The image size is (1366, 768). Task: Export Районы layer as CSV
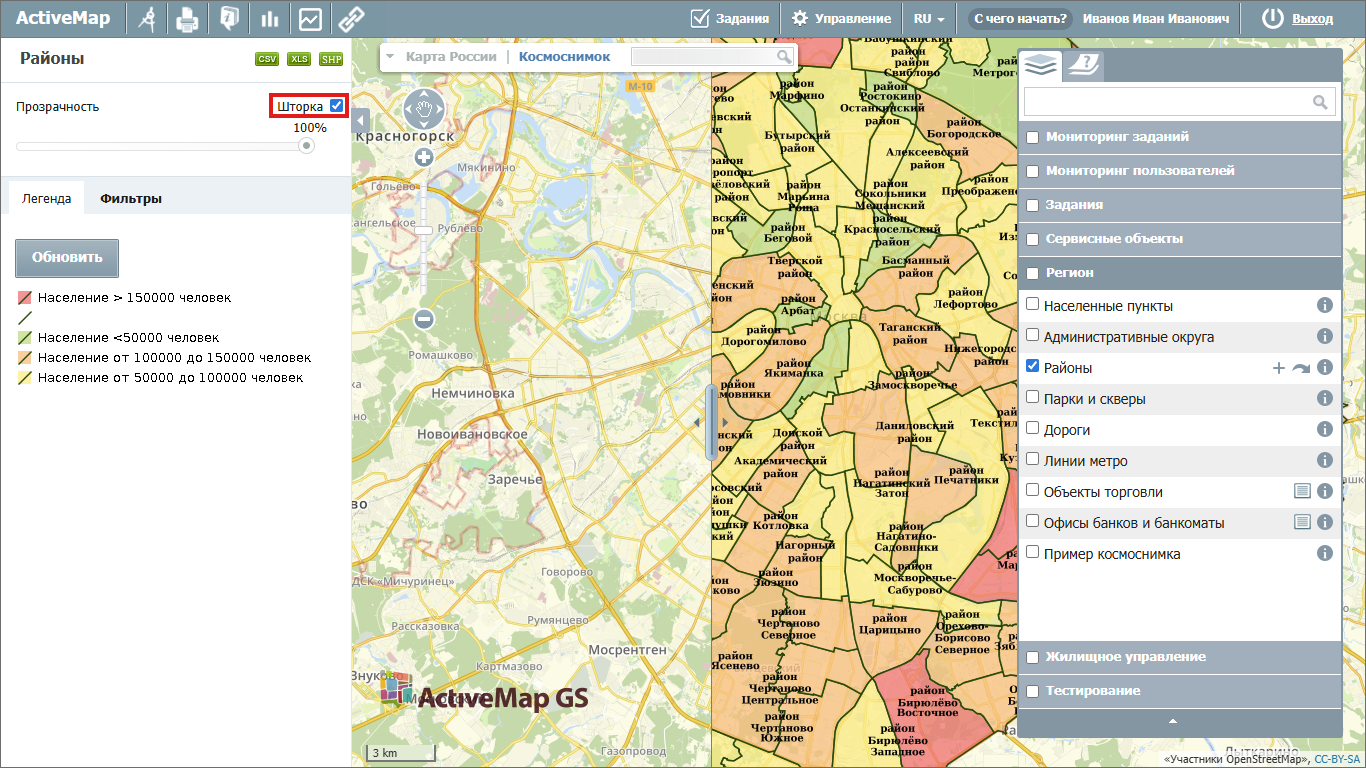[x=267, y=59]
